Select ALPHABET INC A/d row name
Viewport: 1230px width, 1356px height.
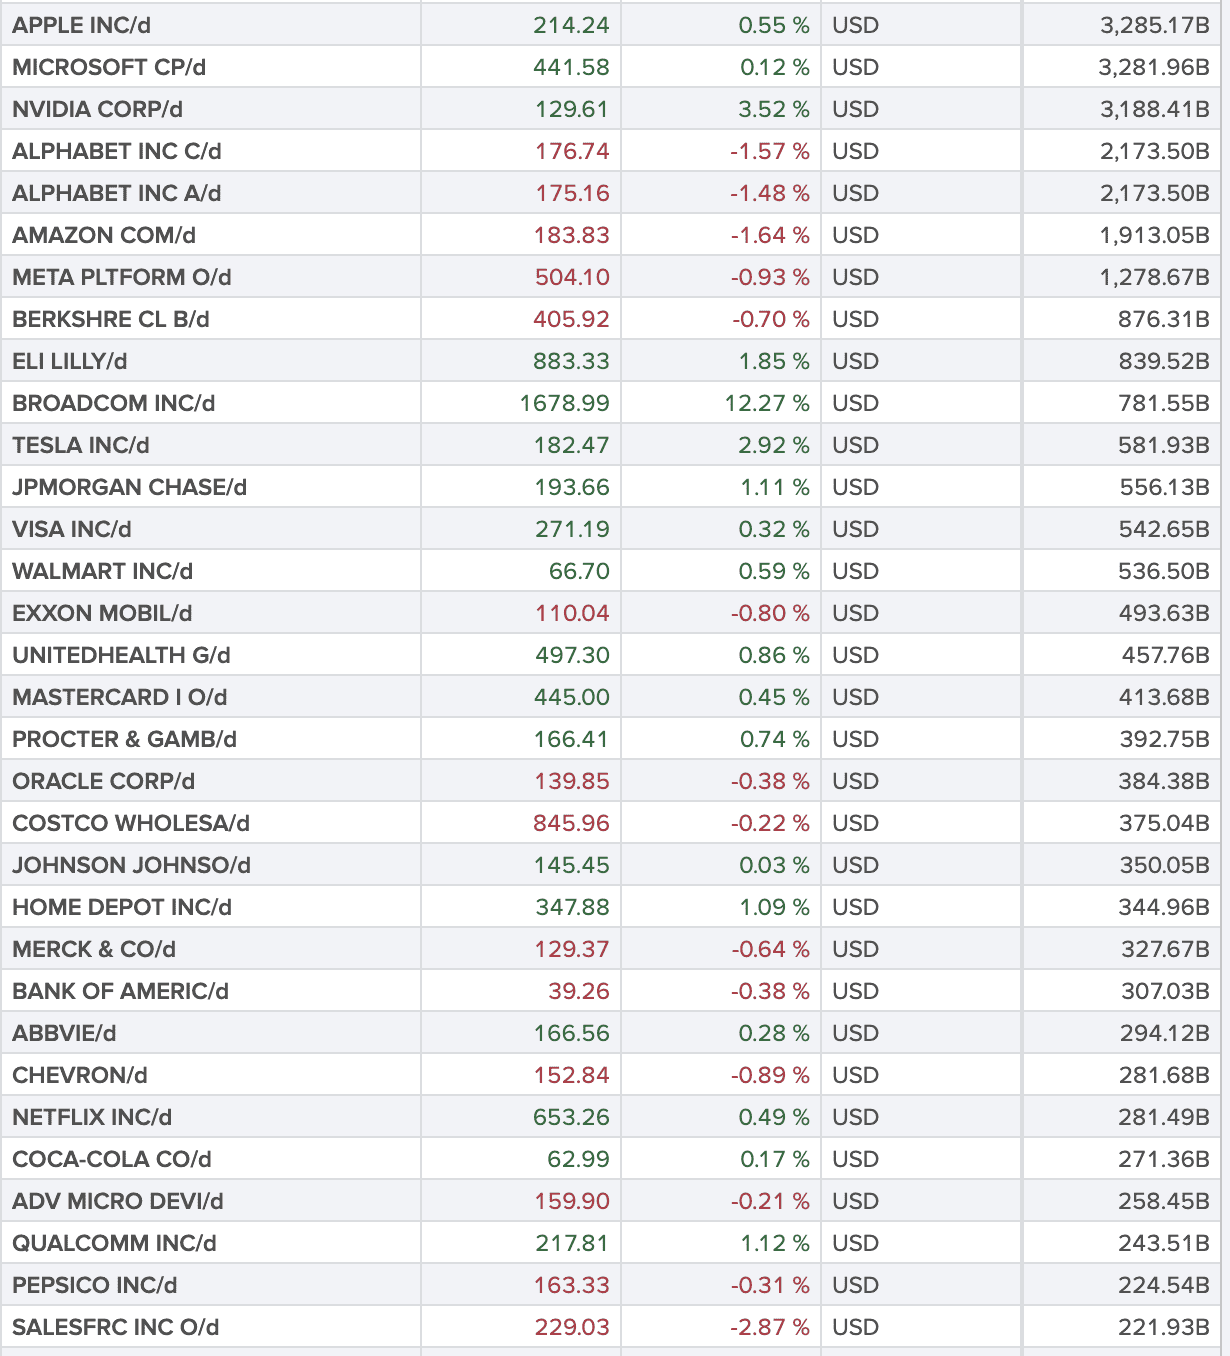point(117,193)
